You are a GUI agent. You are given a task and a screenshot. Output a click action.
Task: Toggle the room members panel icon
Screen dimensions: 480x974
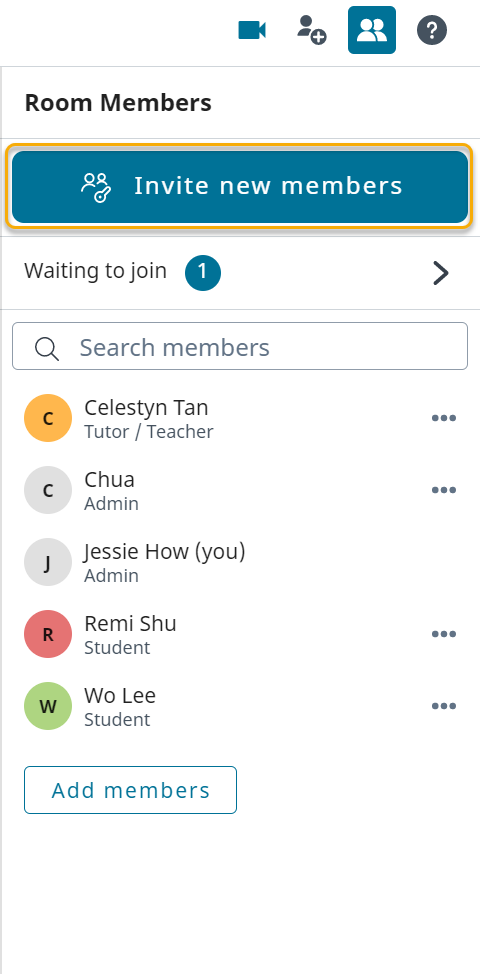pyautogui.click(x=372, y=30)
